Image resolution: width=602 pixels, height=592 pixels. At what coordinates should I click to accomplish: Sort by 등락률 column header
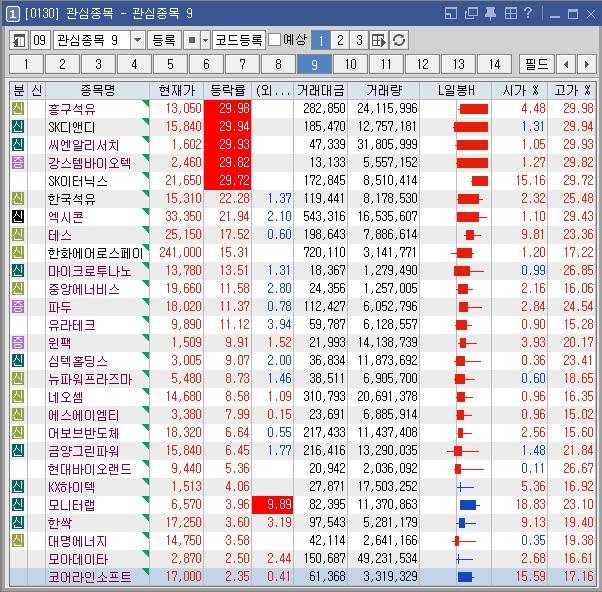click(x=228, y=91)
